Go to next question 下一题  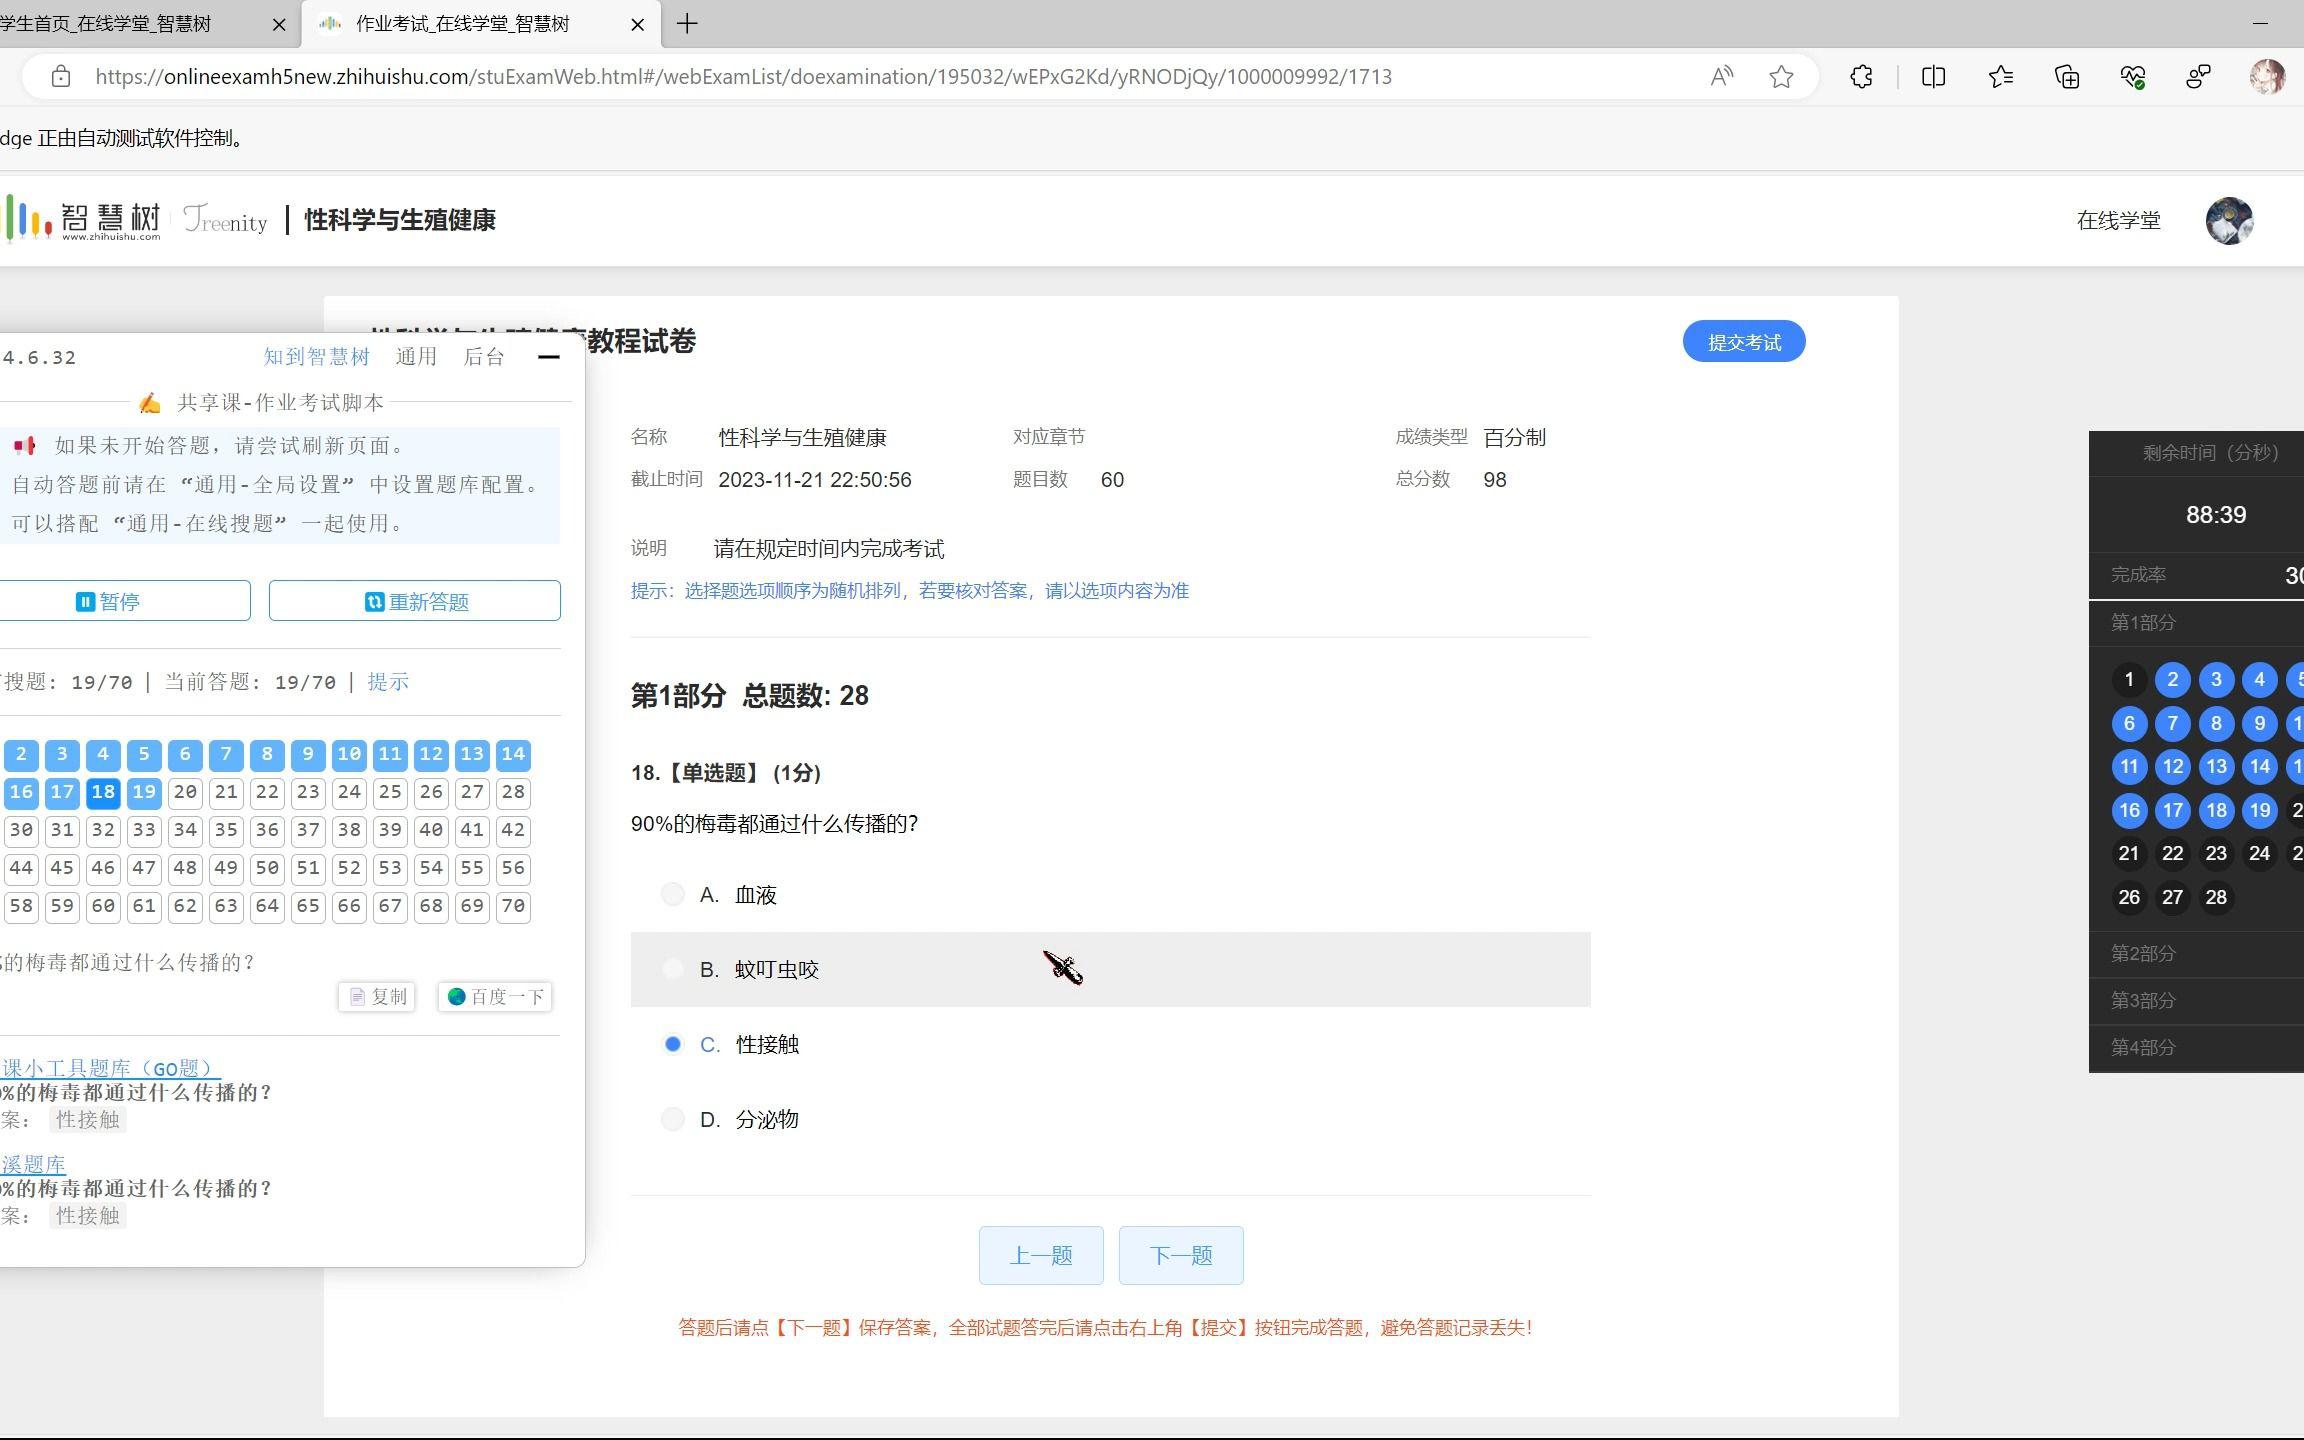click(x=1181, y=1255)
